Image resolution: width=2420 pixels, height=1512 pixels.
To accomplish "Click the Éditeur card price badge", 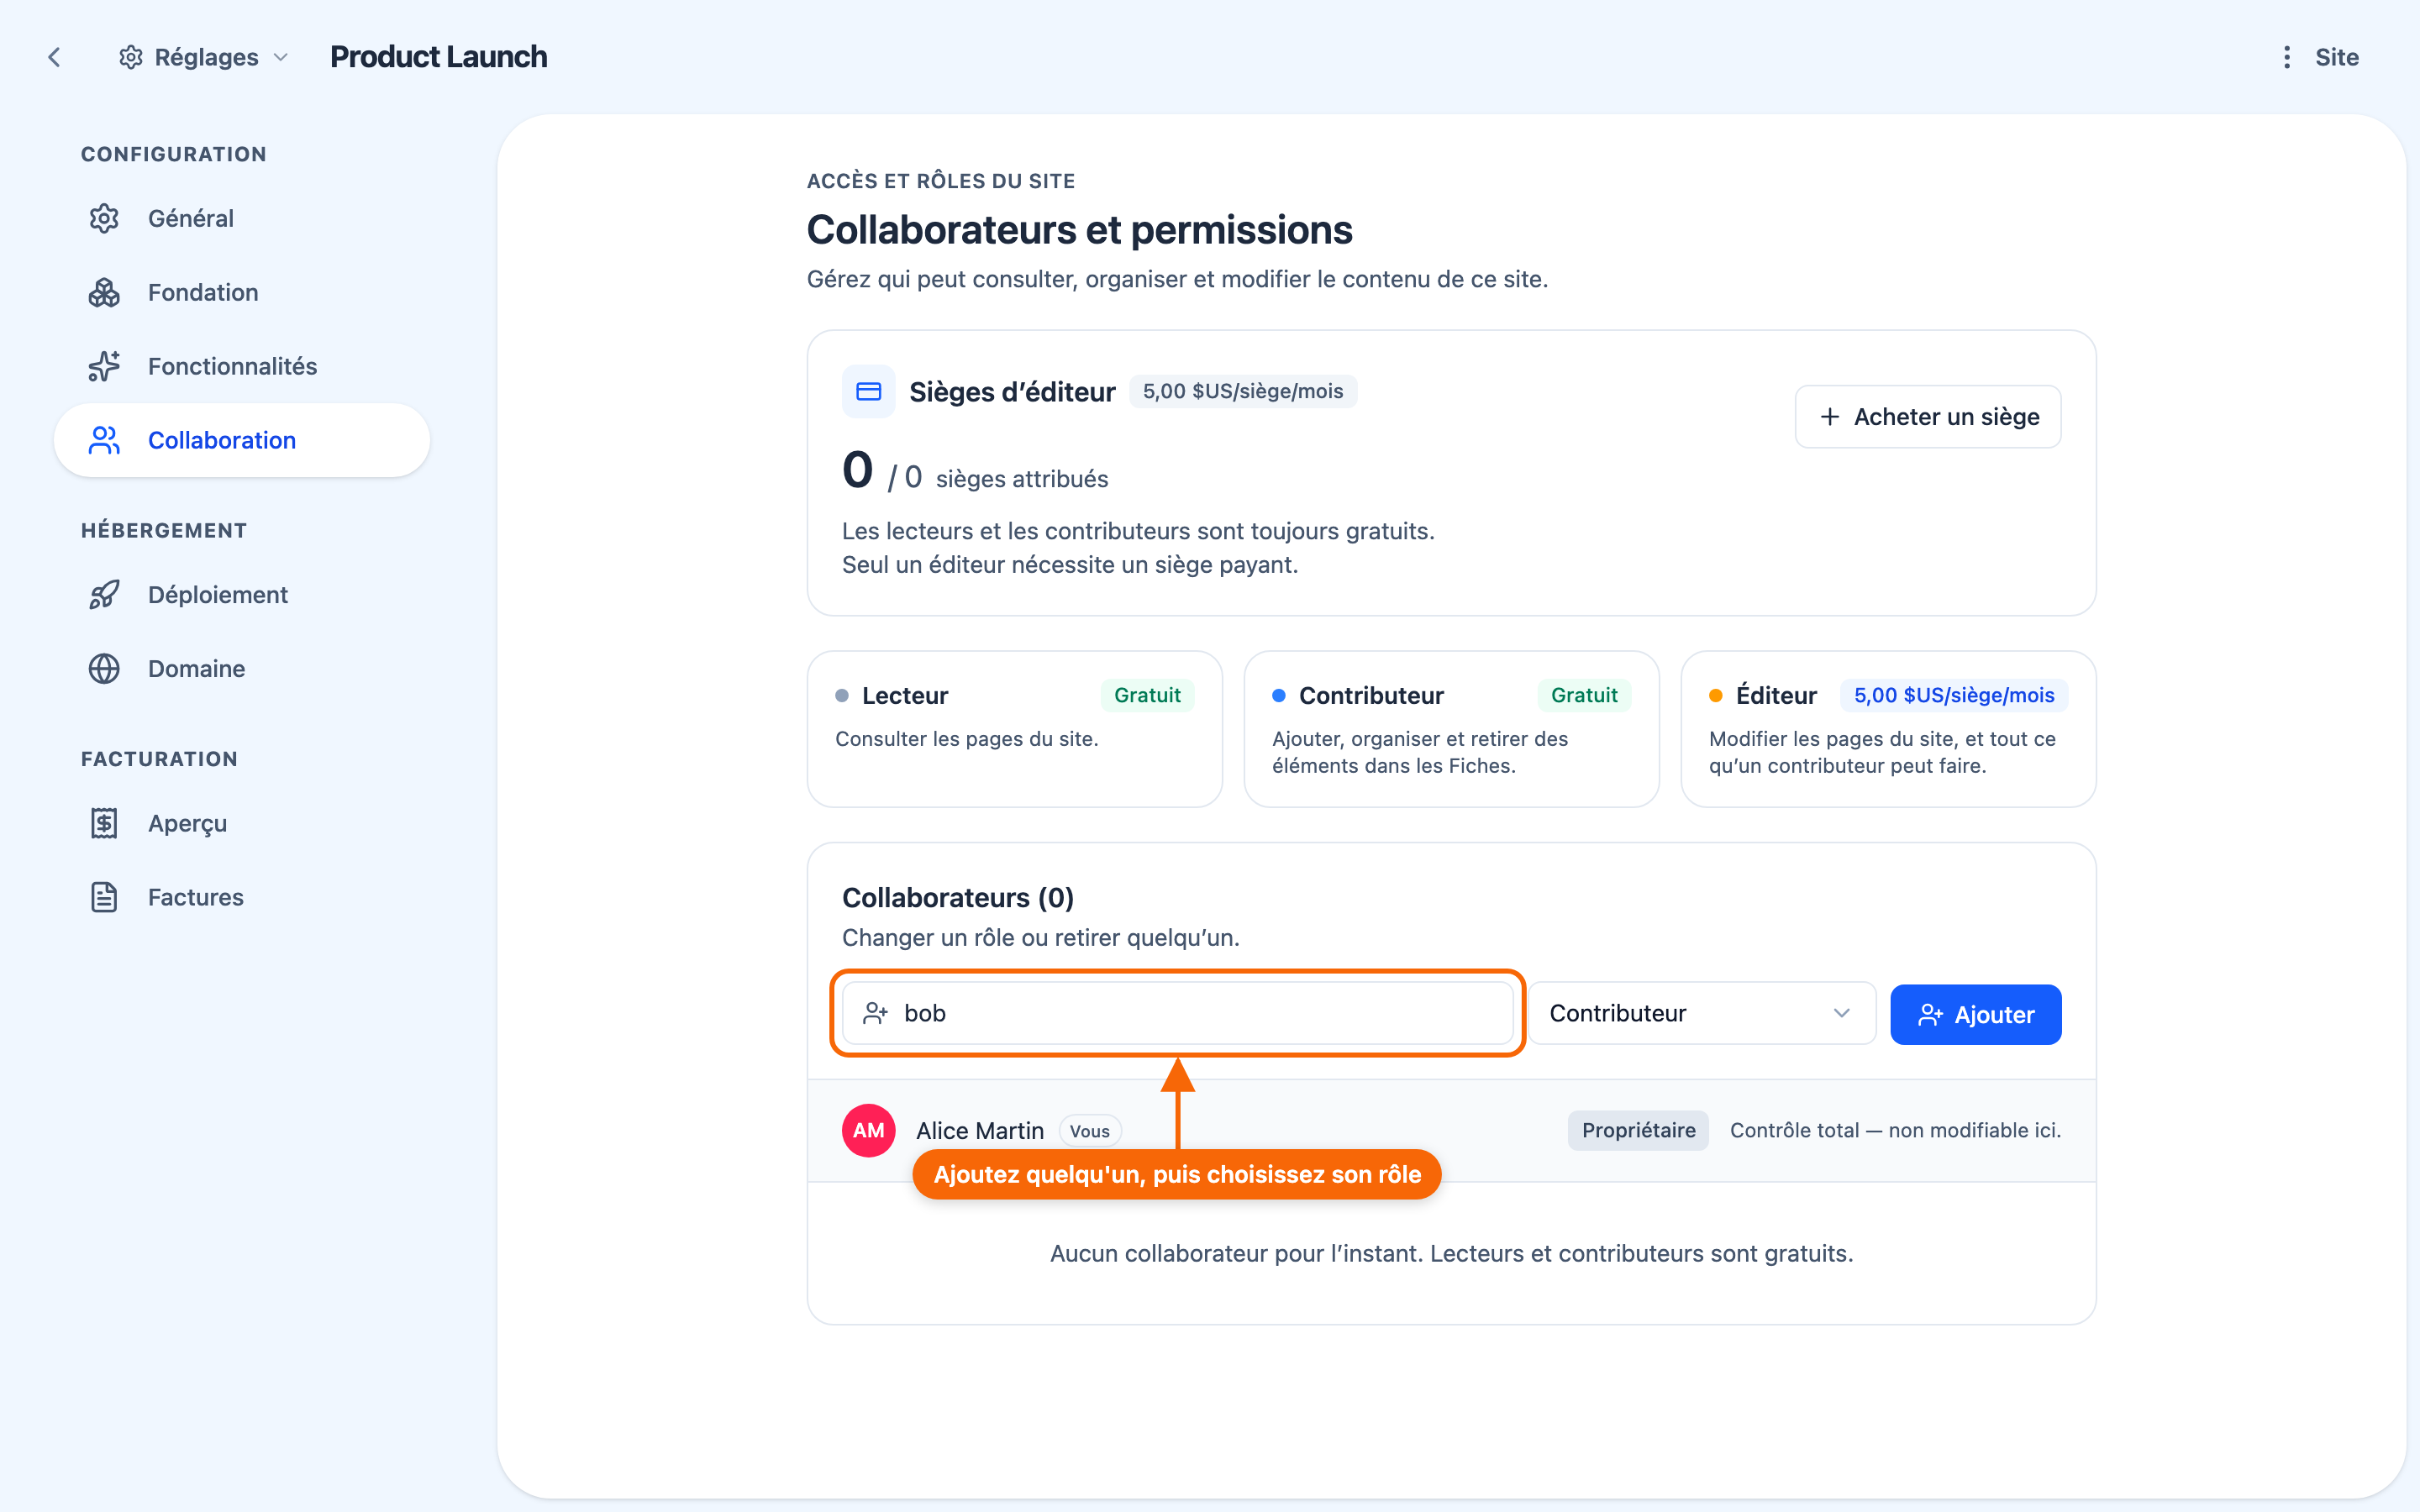I will point(1954,695).
